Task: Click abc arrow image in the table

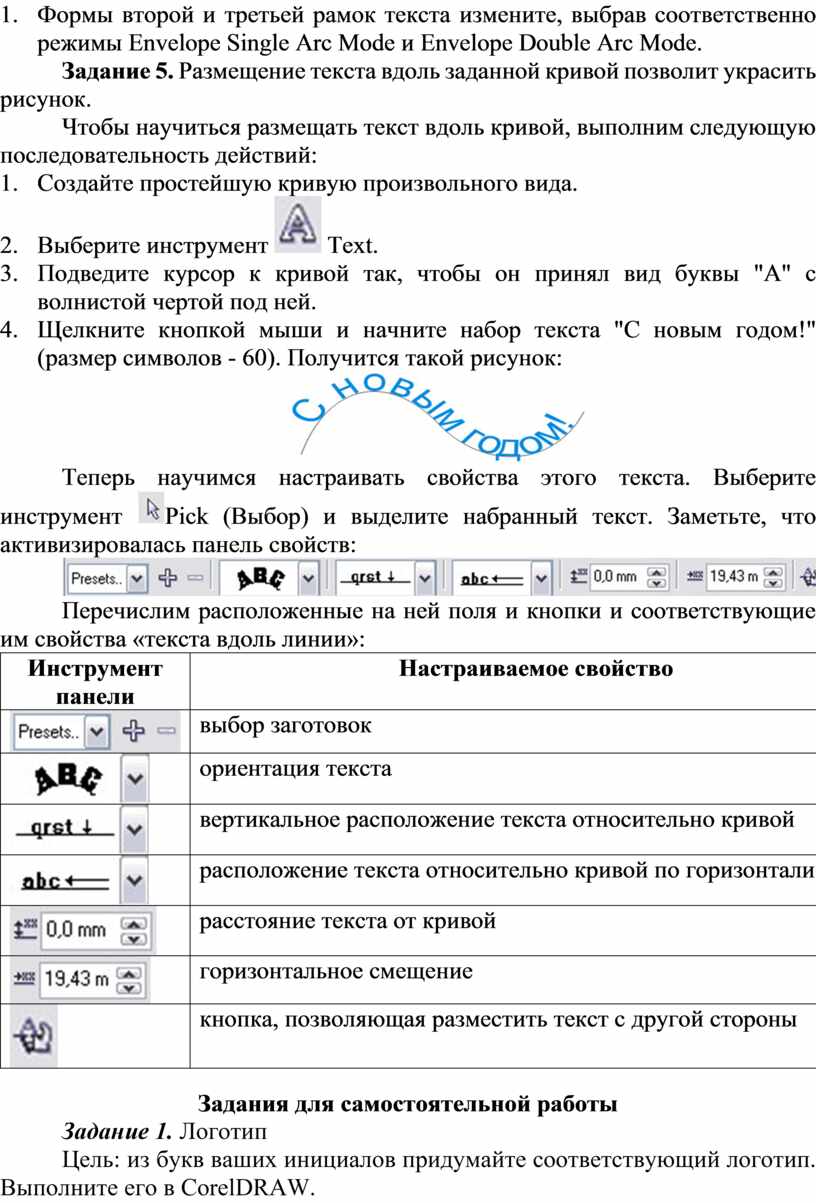Action: [x=65, y=883]
